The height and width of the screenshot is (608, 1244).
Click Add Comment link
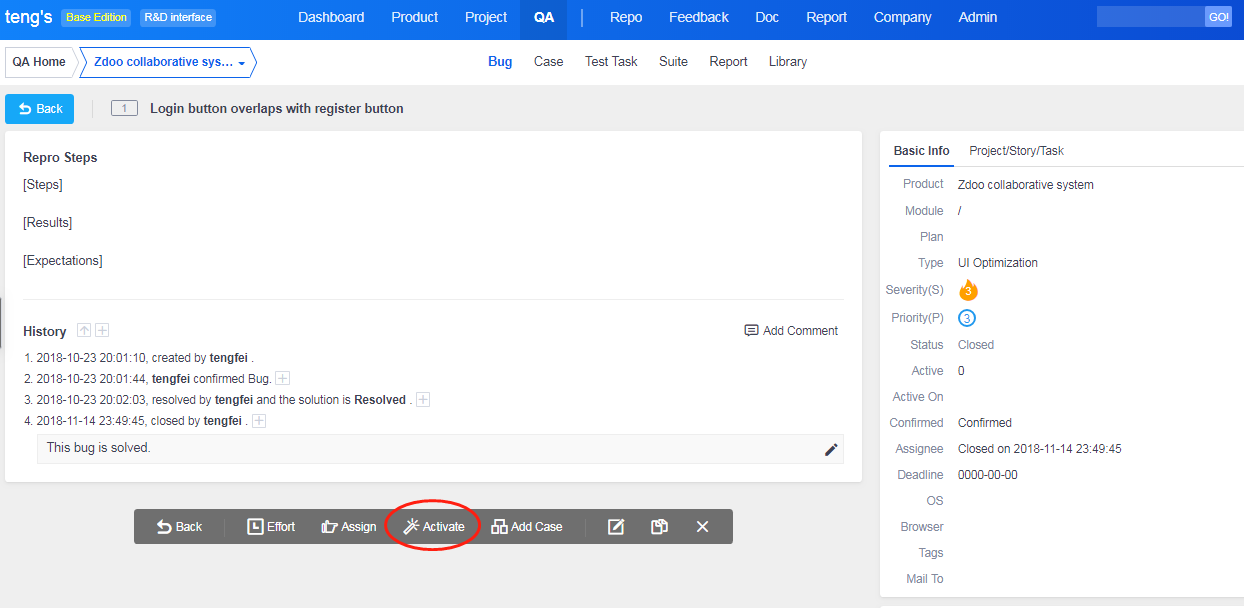791,331
